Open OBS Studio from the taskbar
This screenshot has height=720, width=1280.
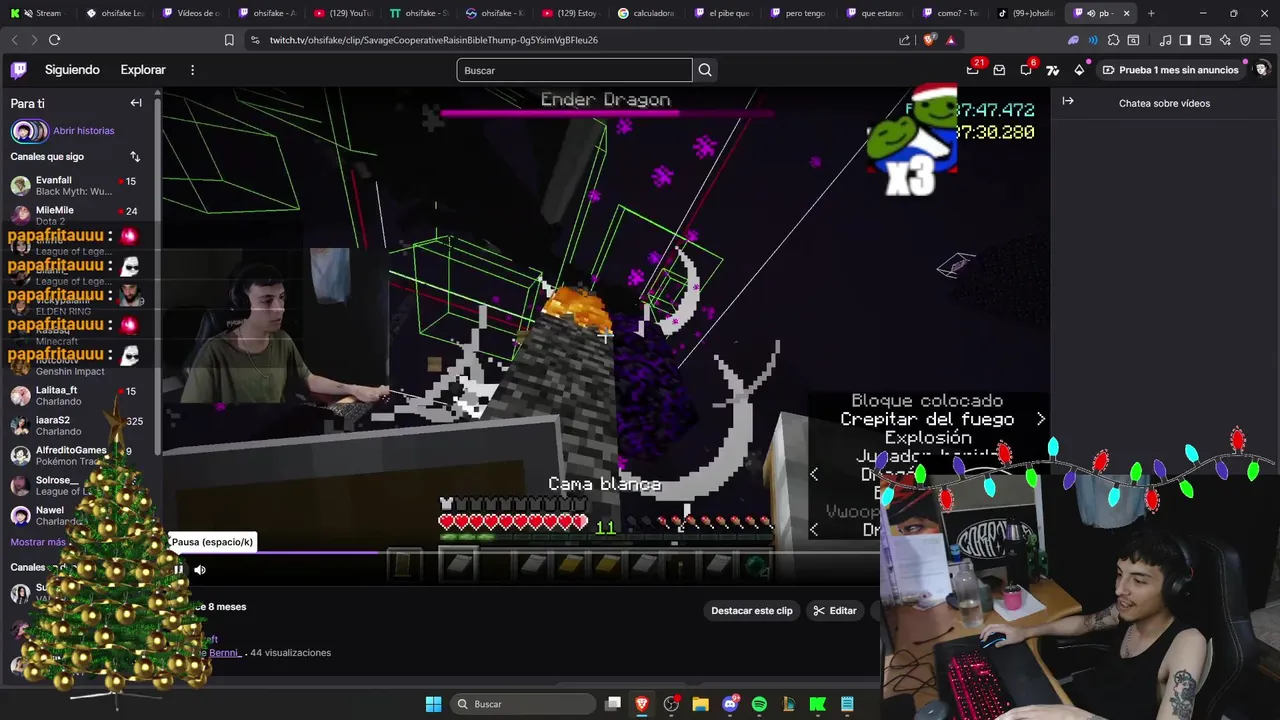[x=671, y=704]
